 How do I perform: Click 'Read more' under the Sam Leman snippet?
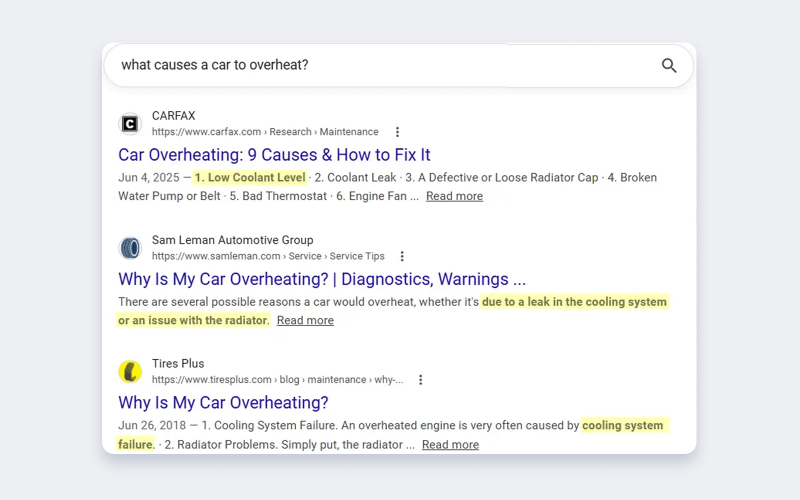(x=305, y=320)
